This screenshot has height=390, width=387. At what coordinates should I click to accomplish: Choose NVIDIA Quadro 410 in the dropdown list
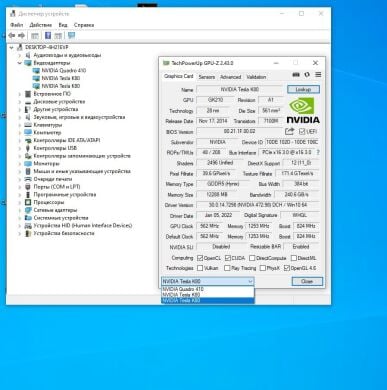pyautogui.click(x=208, y=289)
